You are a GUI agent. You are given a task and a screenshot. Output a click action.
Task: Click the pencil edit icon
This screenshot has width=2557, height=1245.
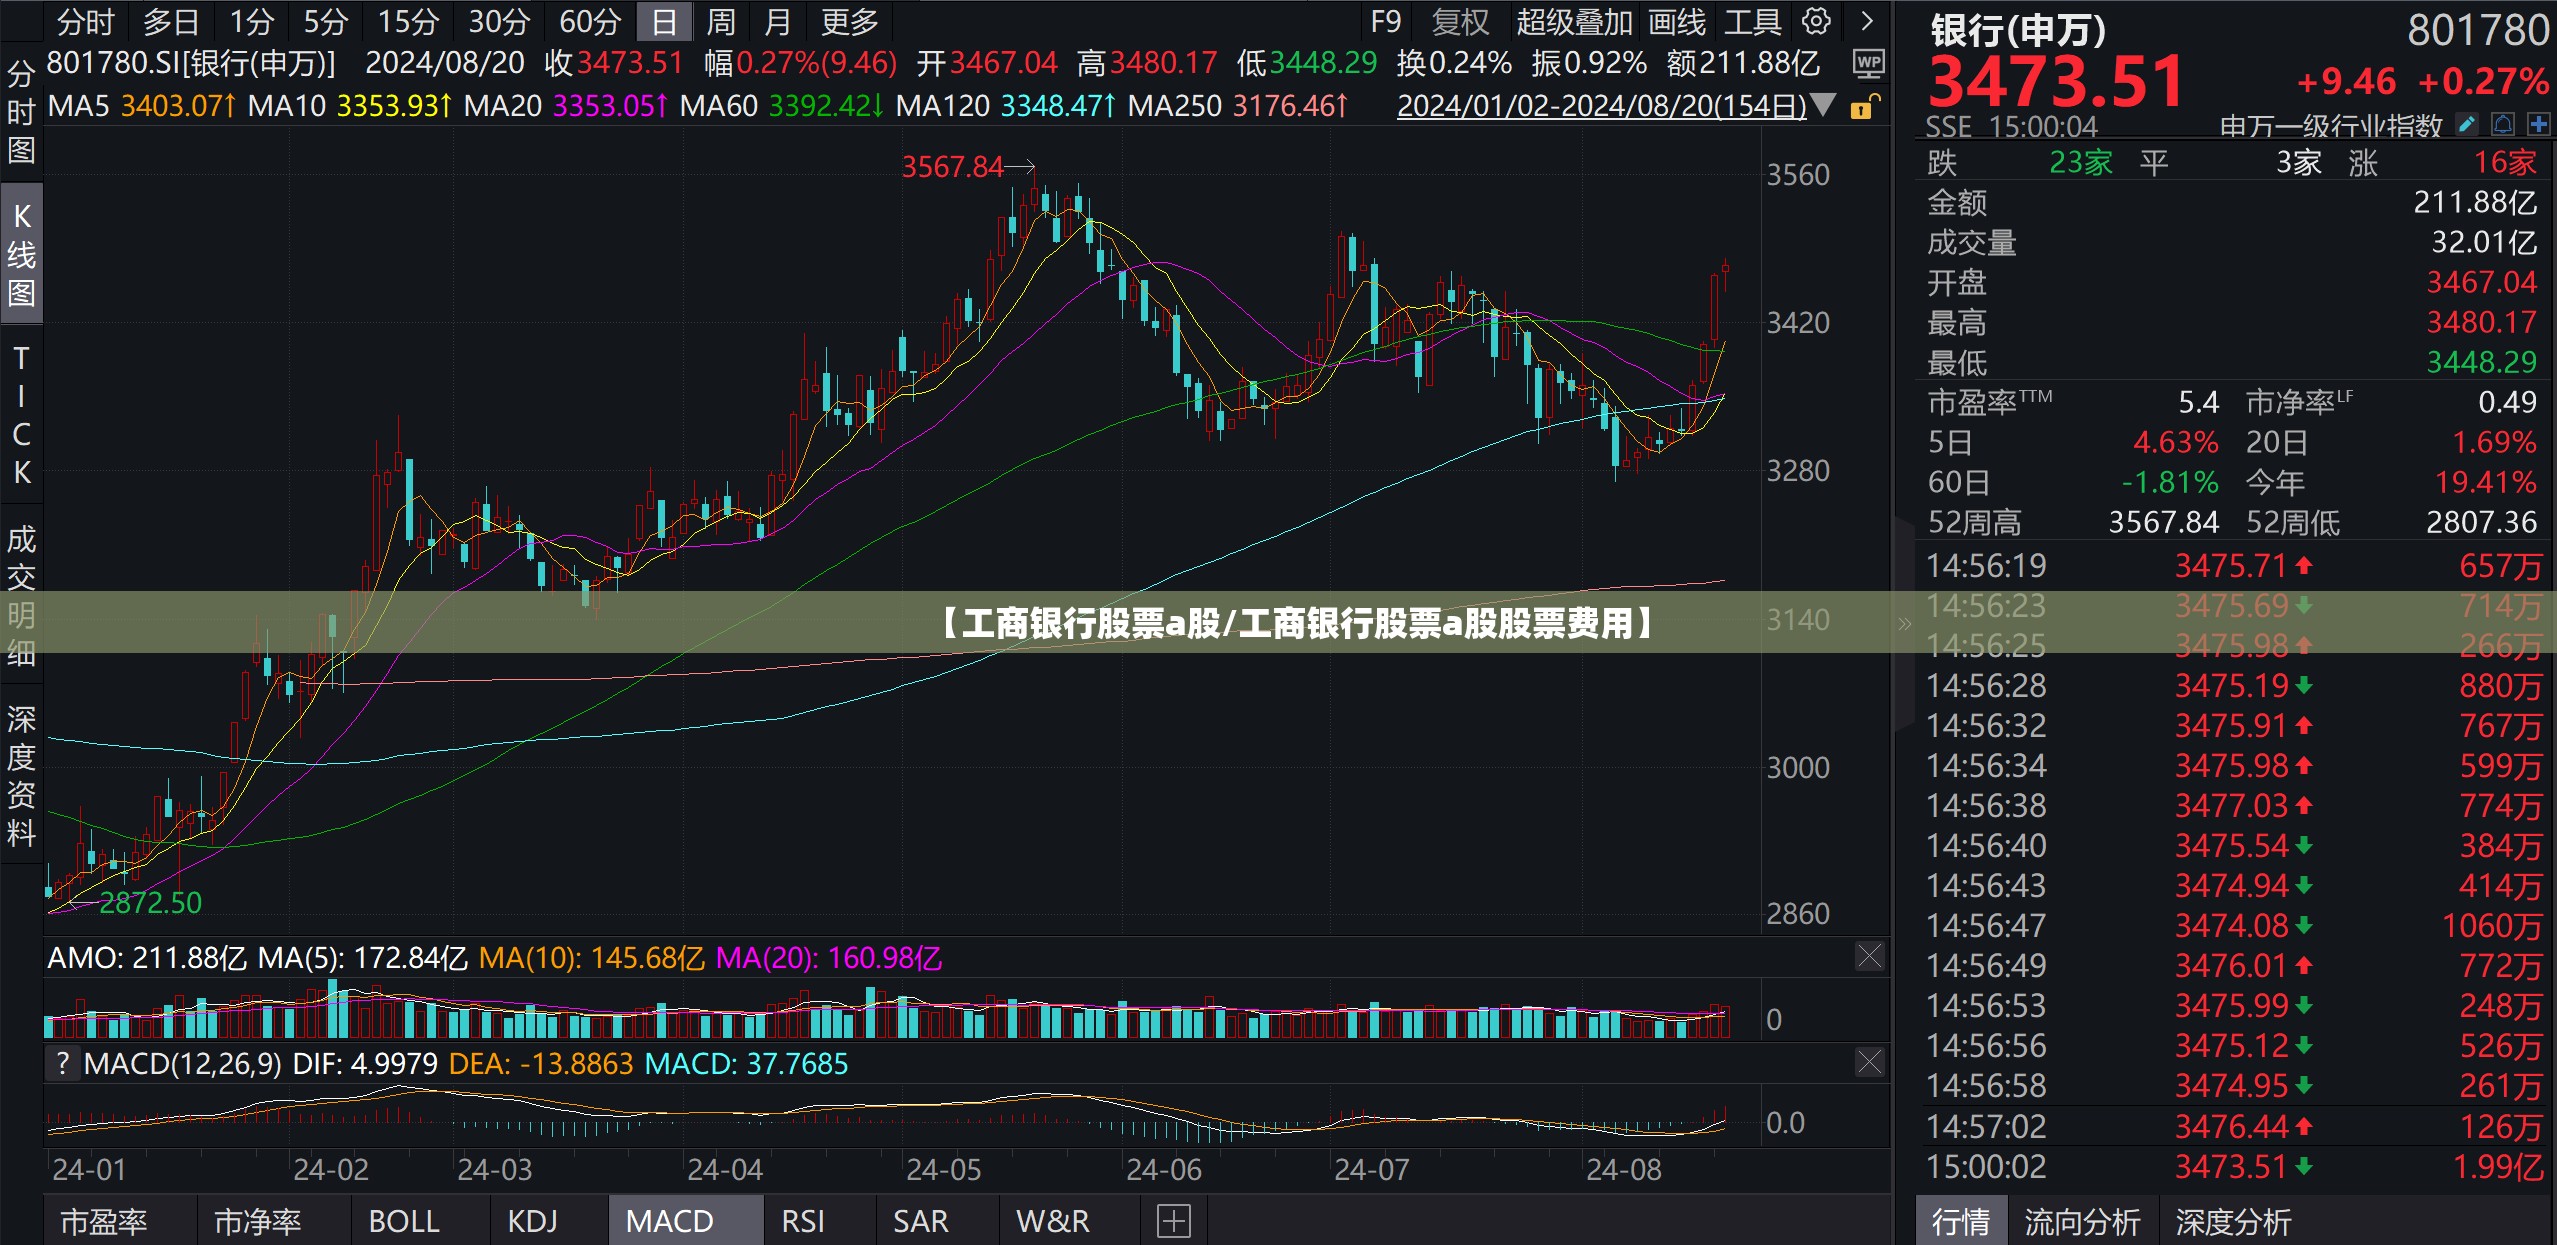[x=2467, y=124]
